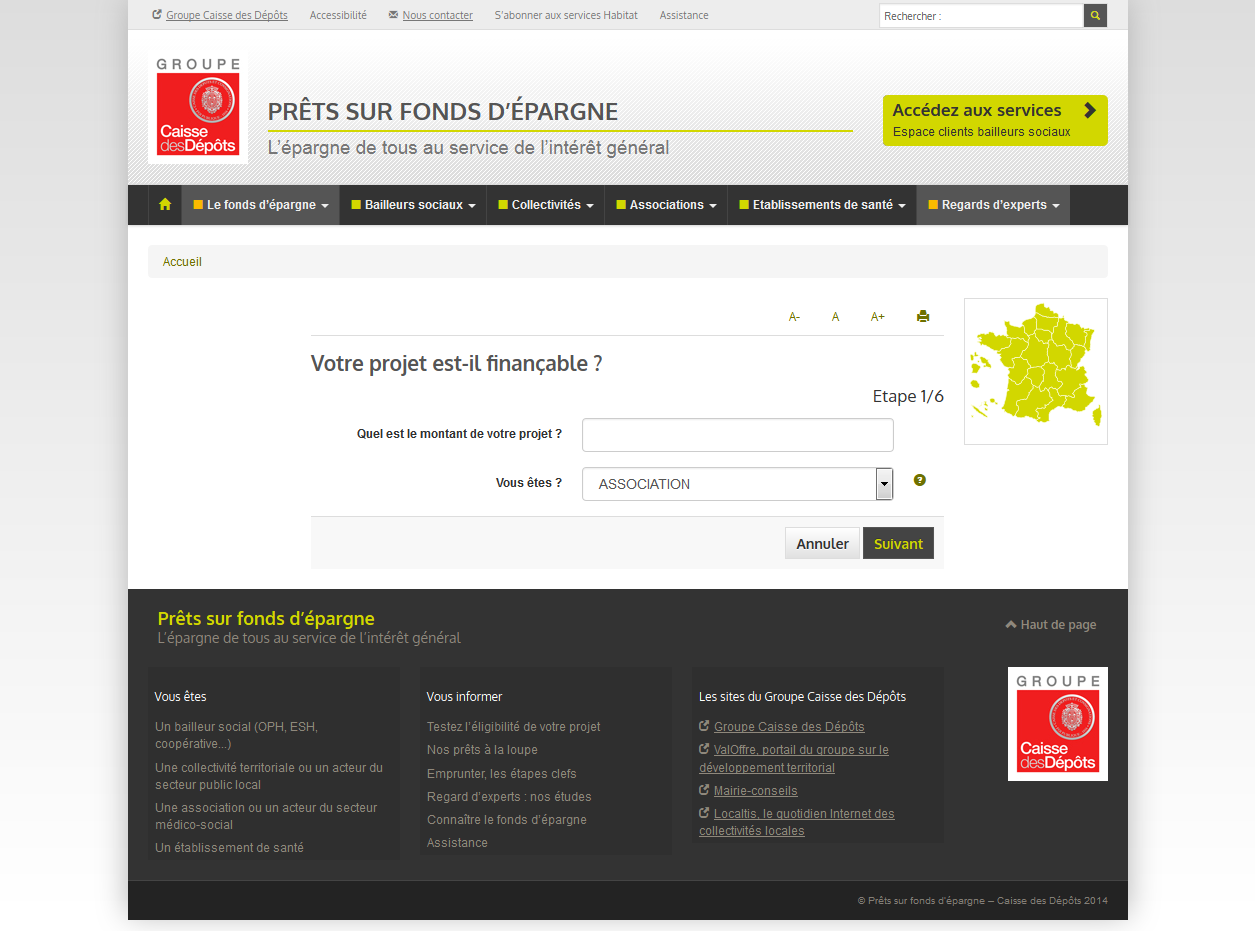Click the Annuler button
The height and width of the screenshot is (931, 1255).
point(822,543)
